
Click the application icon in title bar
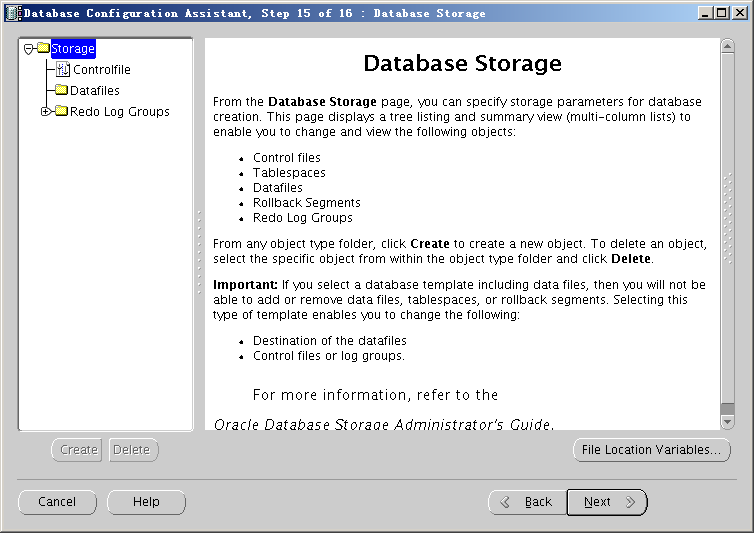pos(11,13)
